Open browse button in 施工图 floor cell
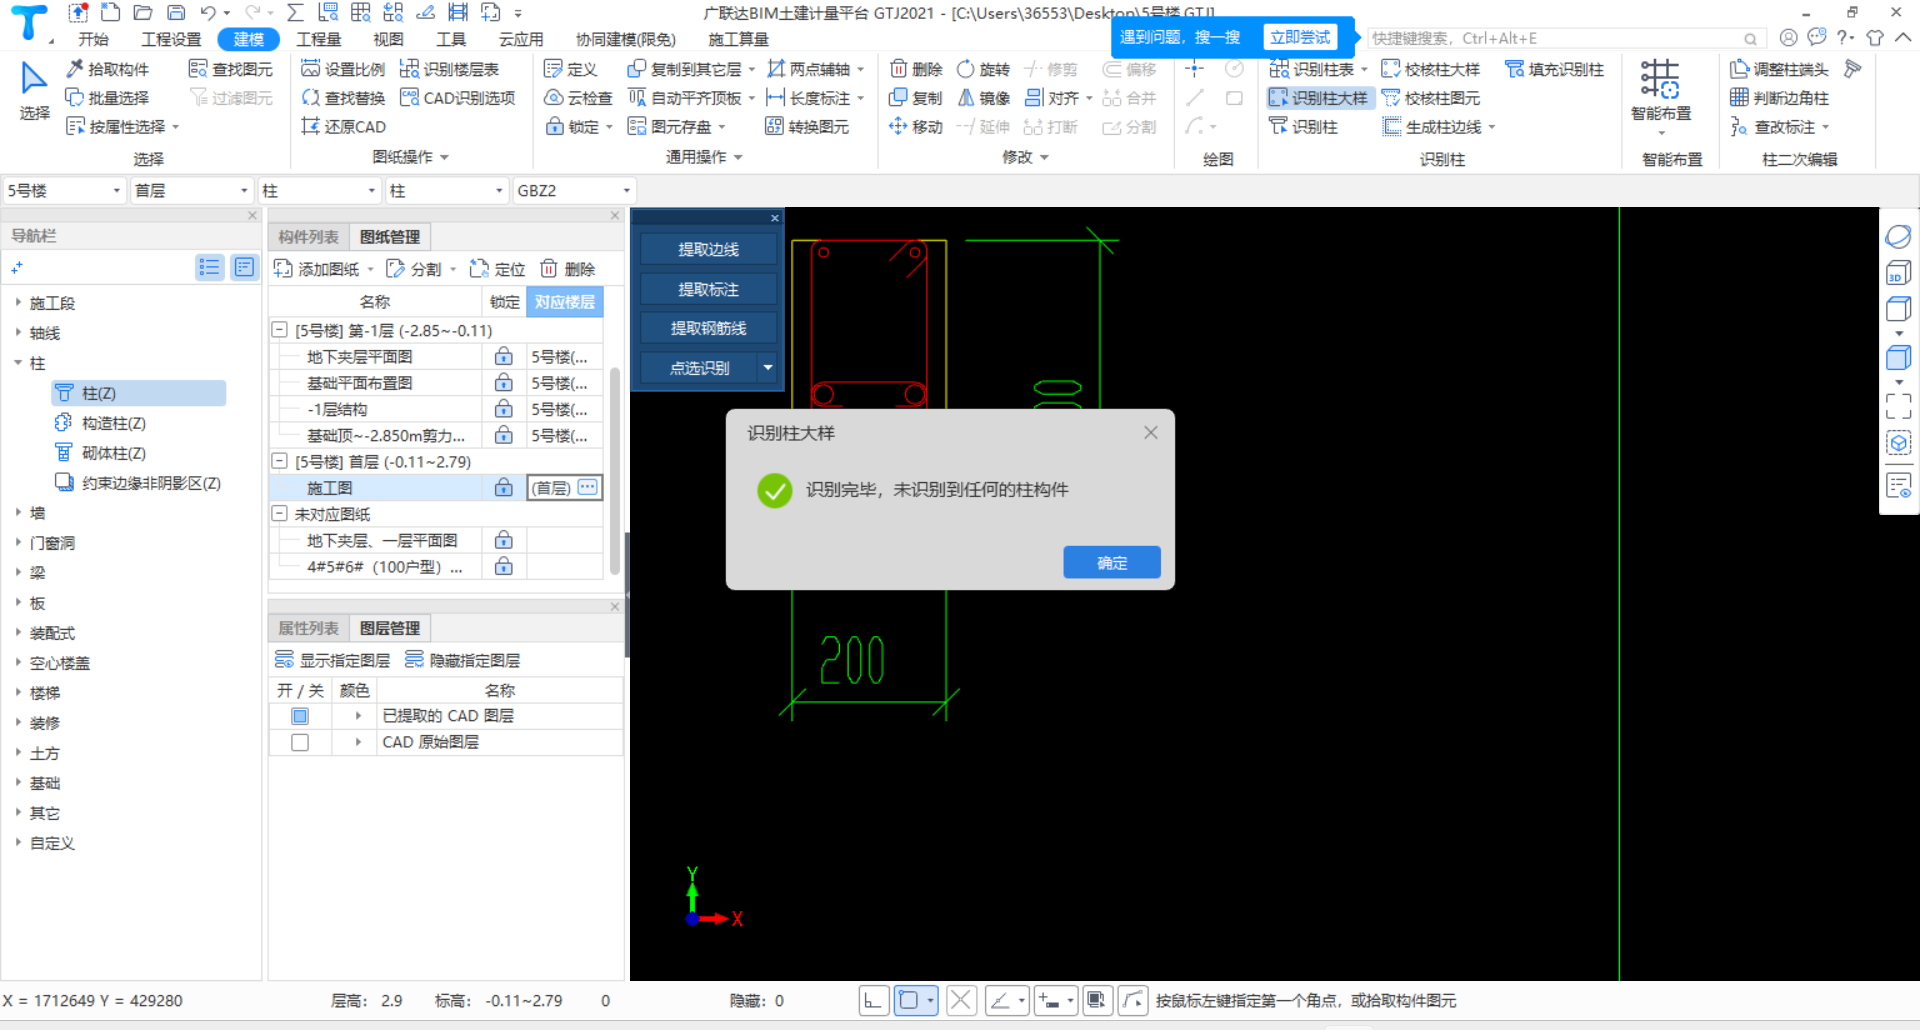 coord(588,488)
